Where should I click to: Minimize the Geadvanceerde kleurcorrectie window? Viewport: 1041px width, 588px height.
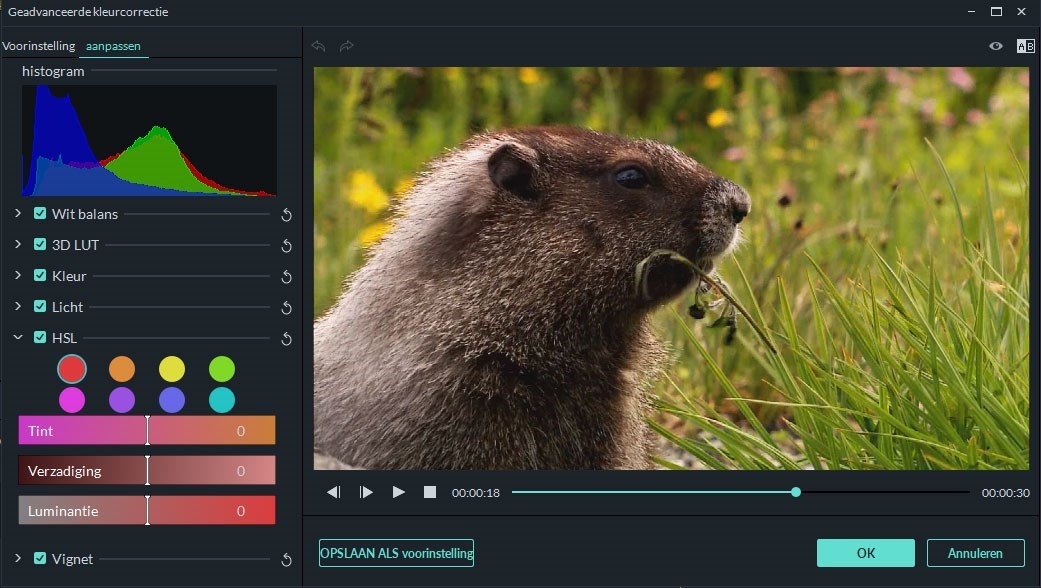point(971,12)
